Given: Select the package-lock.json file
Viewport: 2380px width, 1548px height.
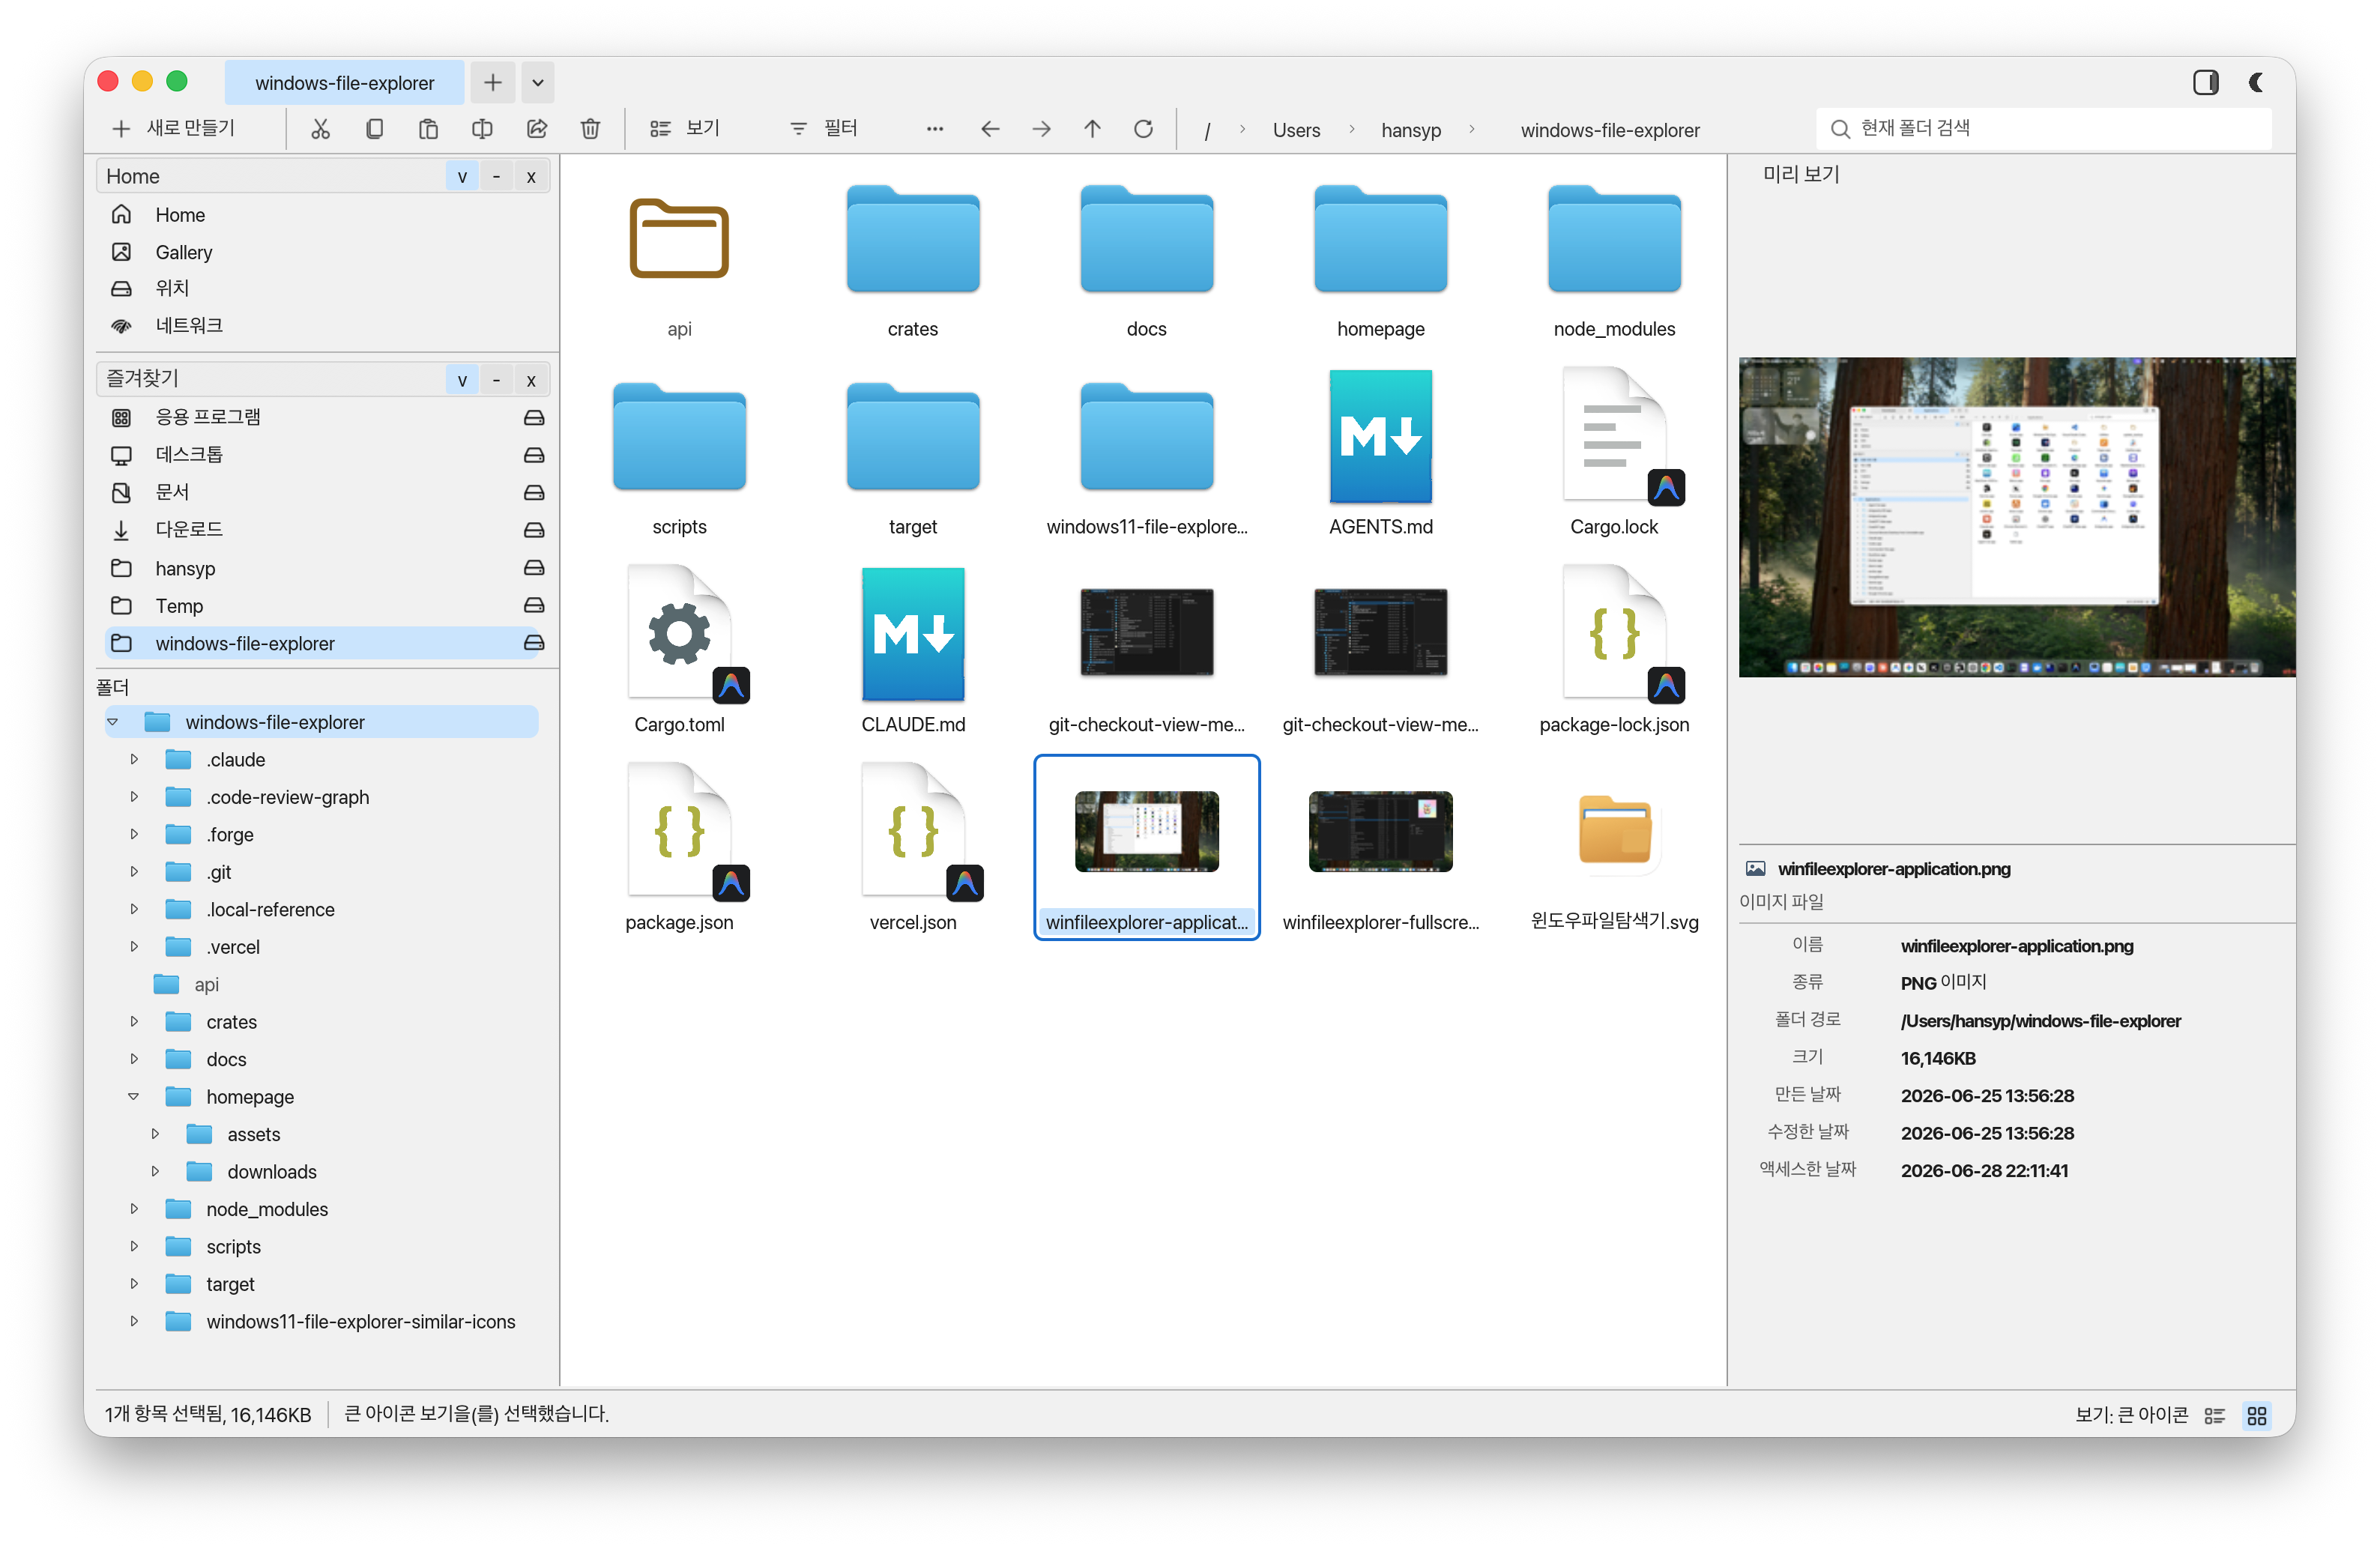Looking at the screenshot, I should point(1614,635).
